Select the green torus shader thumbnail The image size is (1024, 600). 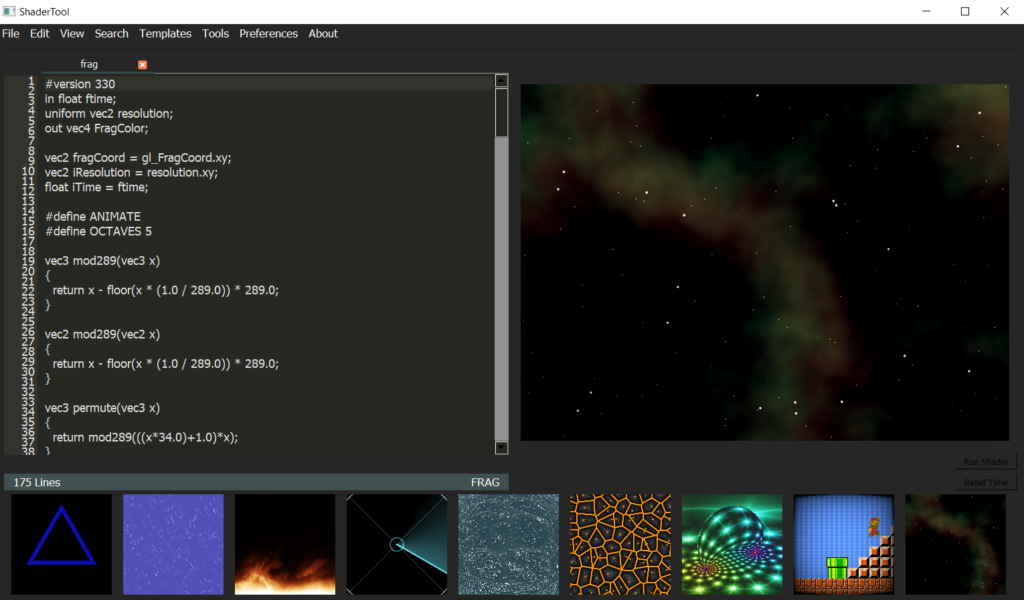click(732, 544)
